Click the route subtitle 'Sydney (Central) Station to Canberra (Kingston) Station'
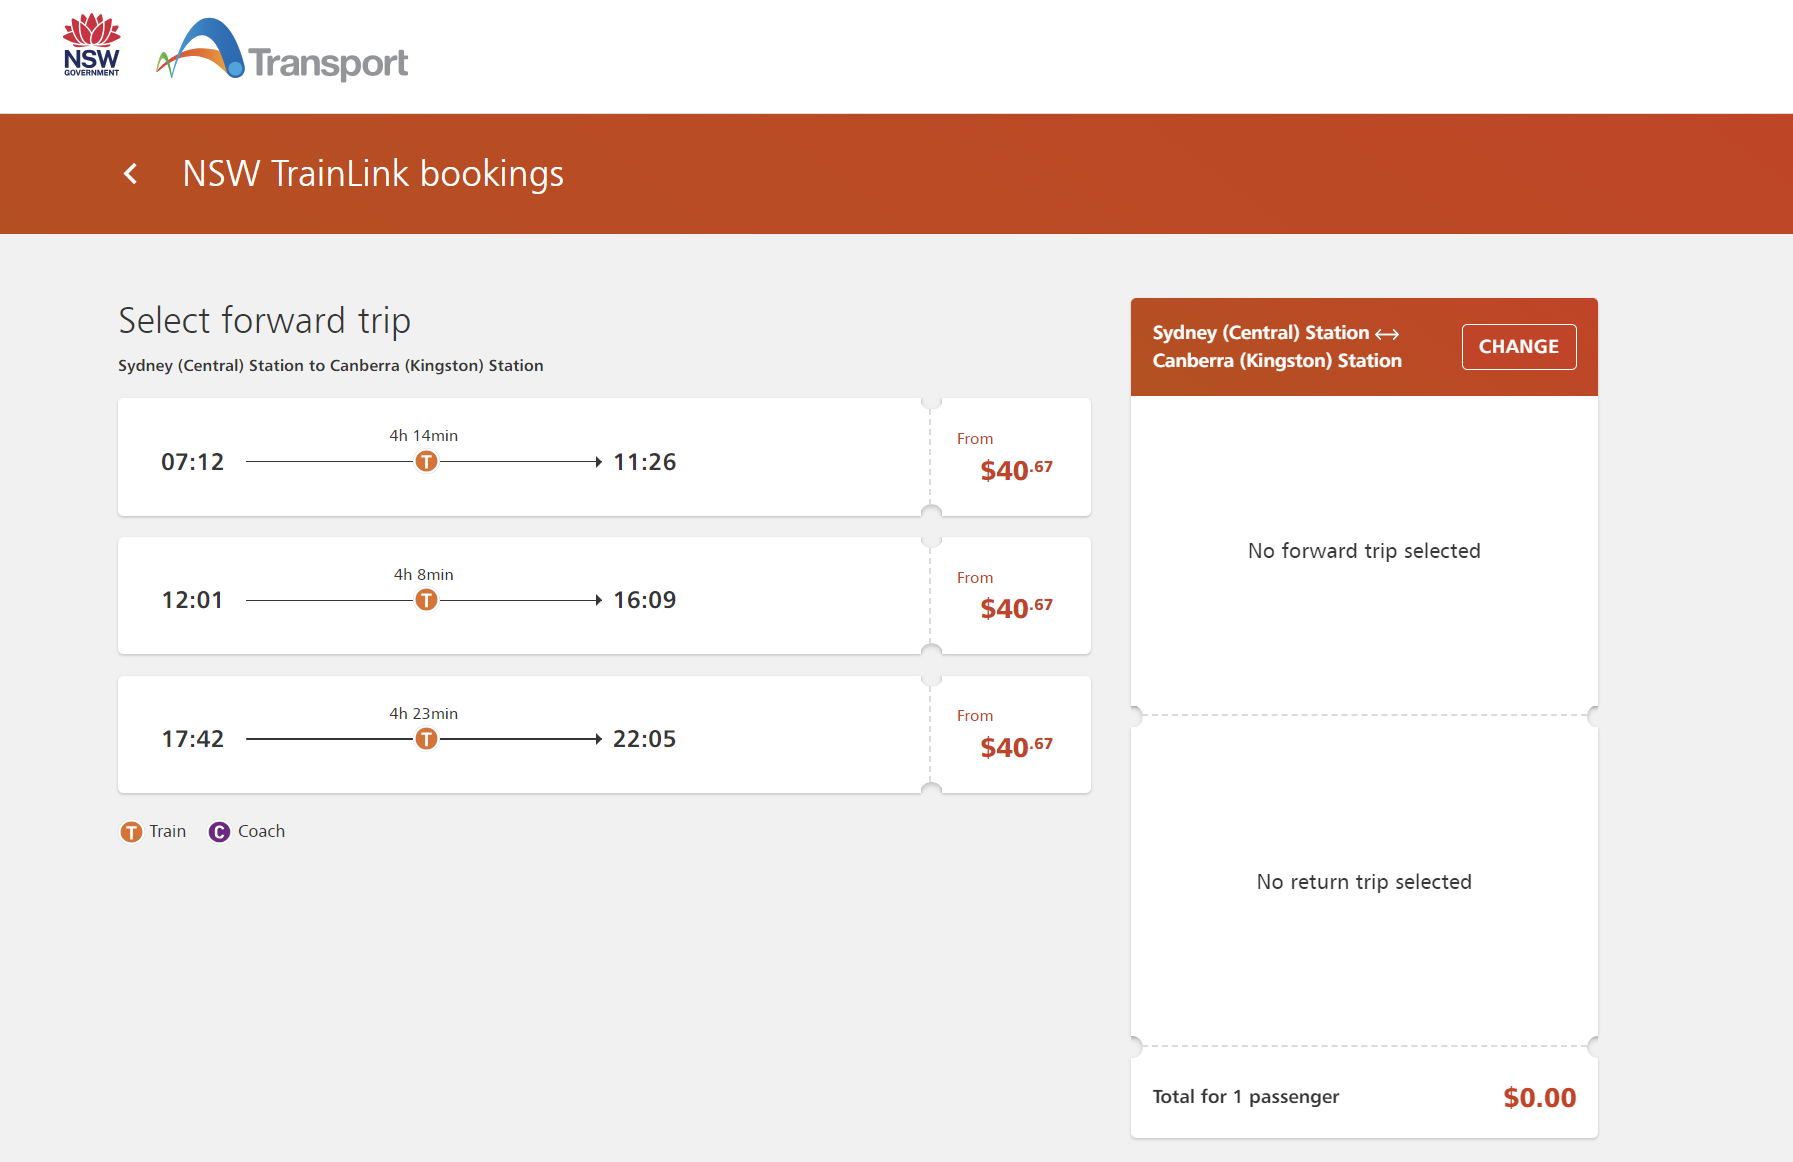This screenshot has width=1793, height=1162. 331,366
